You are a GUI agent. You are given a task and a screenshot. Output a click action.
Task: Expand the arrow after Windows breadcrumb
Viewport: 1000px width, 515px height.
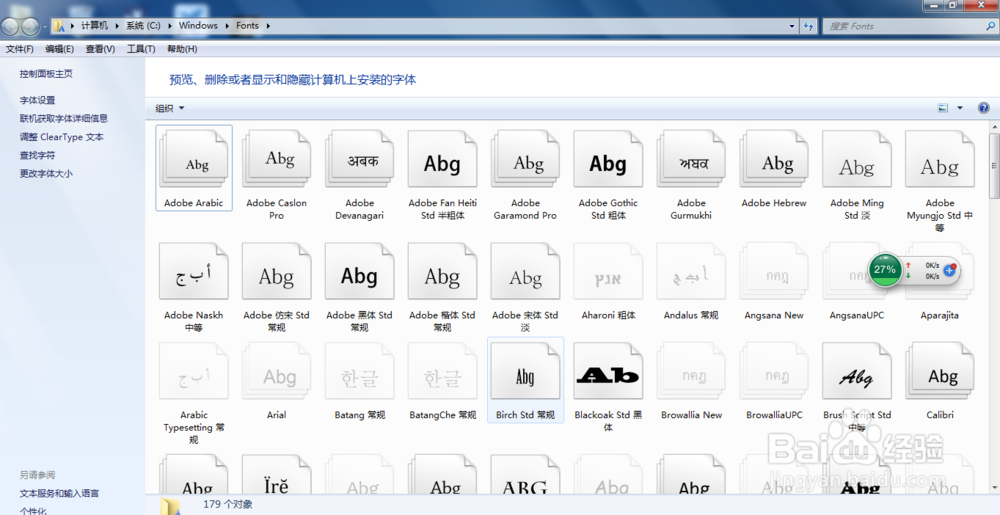coord(228,26)
